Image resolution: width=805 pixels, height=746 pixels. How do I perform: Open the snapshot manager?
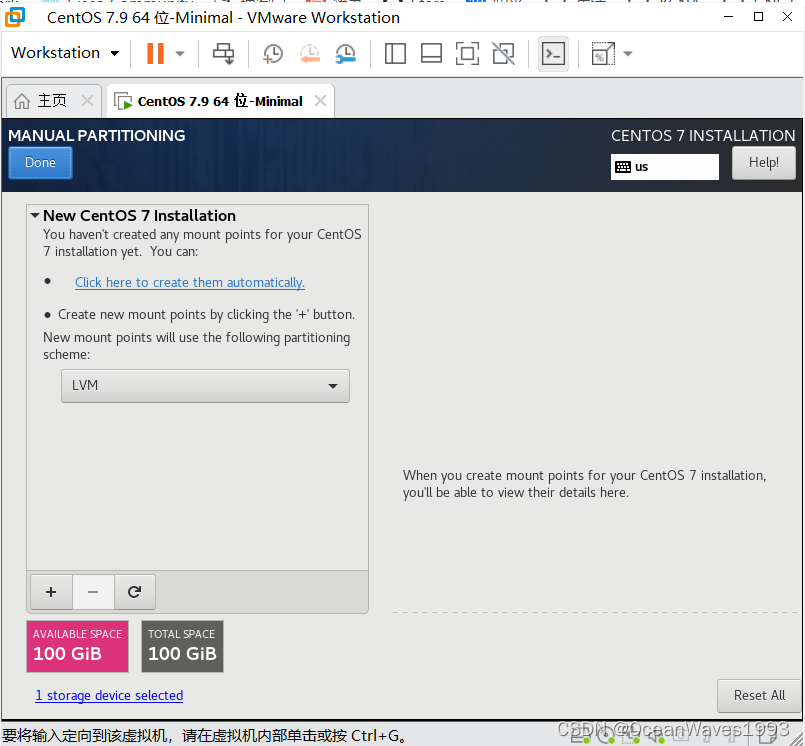[x=346, y=53]
